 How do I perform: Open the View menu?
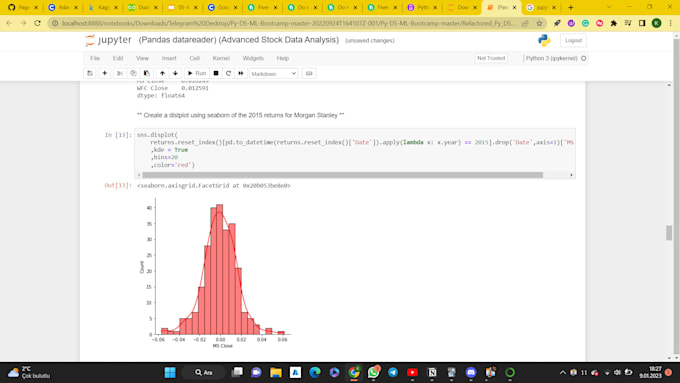142,58
